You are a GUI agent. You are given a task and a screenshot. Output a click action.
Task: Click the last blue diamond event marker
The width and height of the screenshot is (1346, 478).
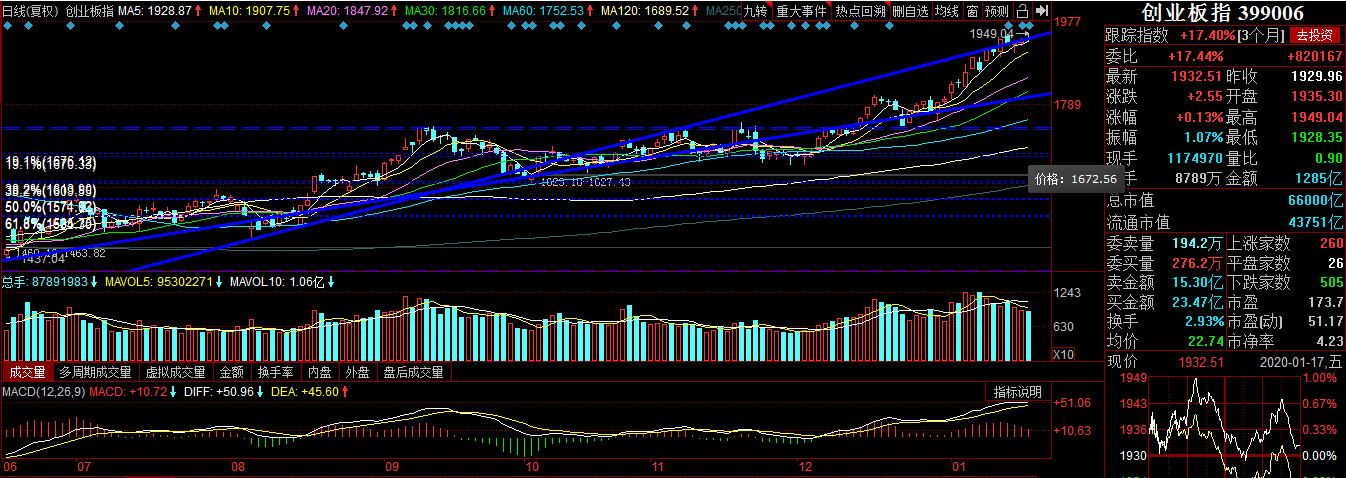[x=1029, y=26]
